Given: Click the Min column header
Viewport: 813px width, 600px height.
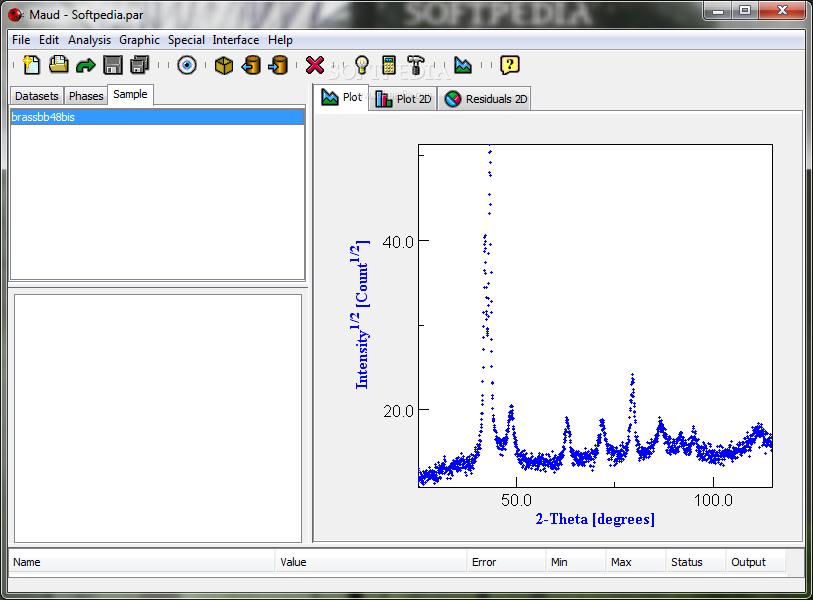Looking at the screenshot, I should click(x=576, y=562).
